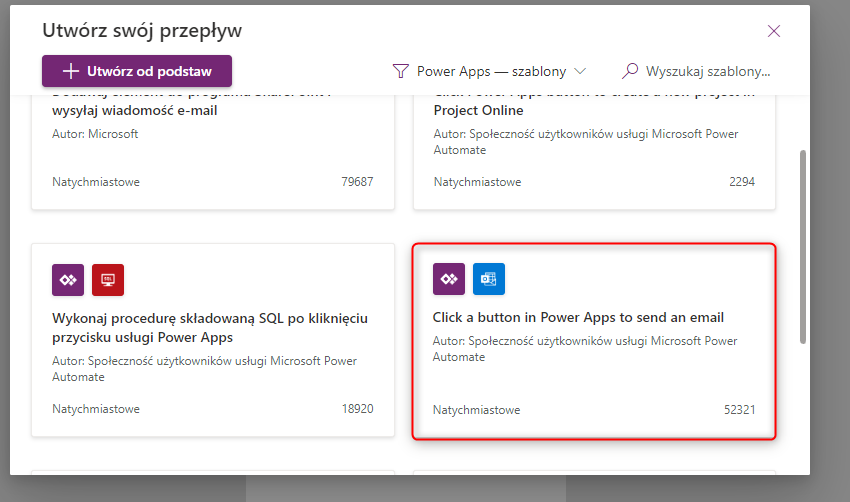Click Power Apps icon on send email card
Screen dimensions: 850x502
coord(449,279)
